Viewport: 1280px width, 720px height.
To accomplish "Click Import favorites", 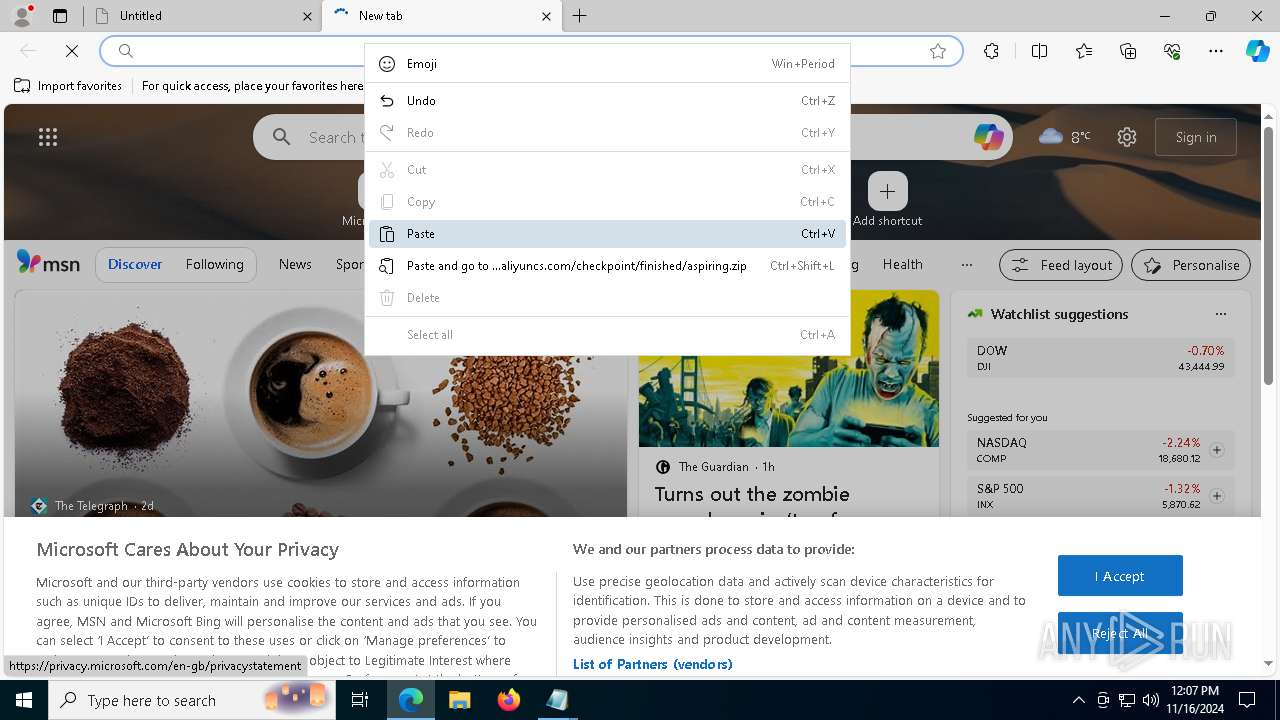I will (68, 86).
